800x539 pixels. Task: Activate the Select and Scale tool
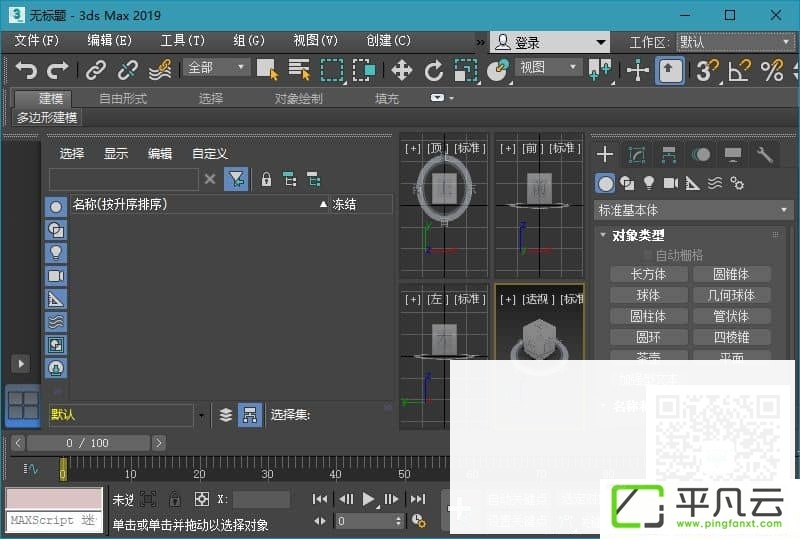tap(465, 70)
